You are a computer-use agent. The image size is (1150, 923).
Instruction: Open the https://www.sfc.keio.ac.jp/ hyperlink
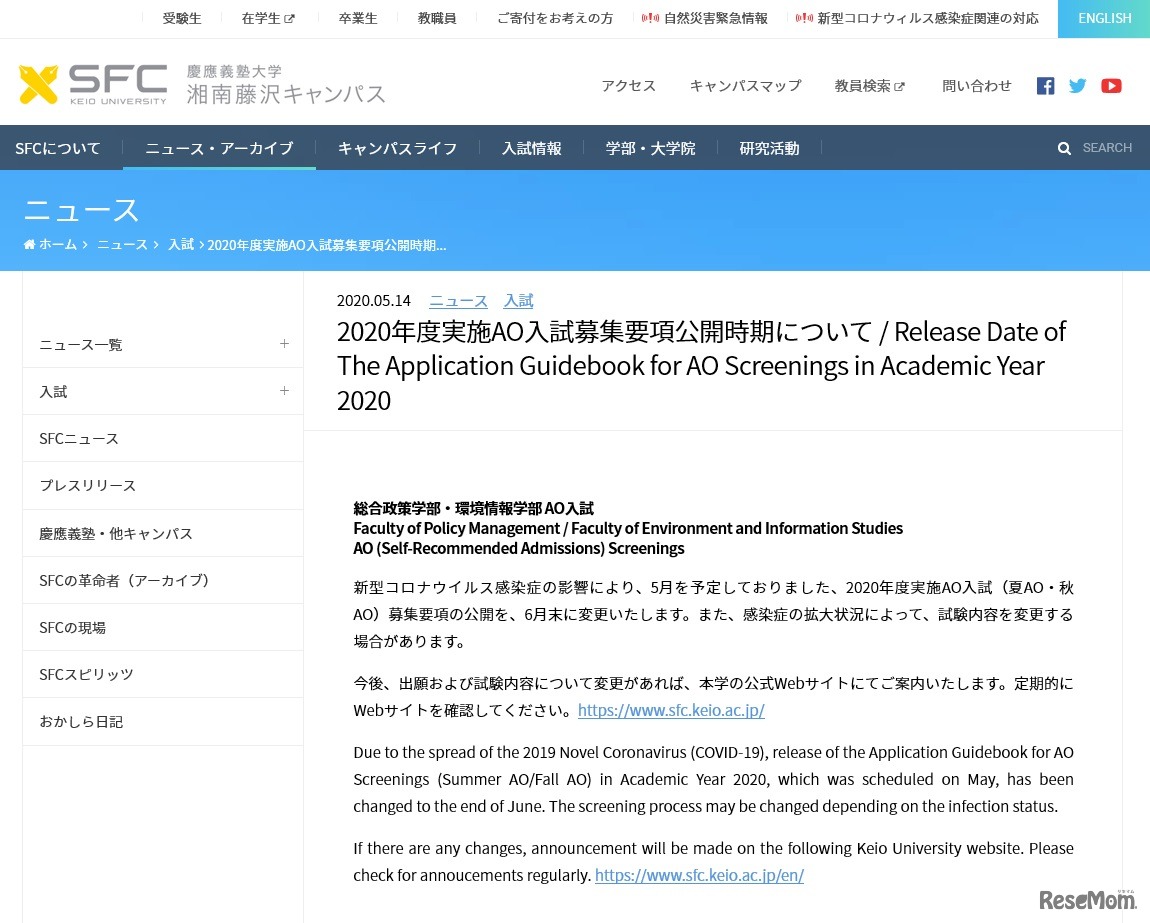[x=671, y=710]
